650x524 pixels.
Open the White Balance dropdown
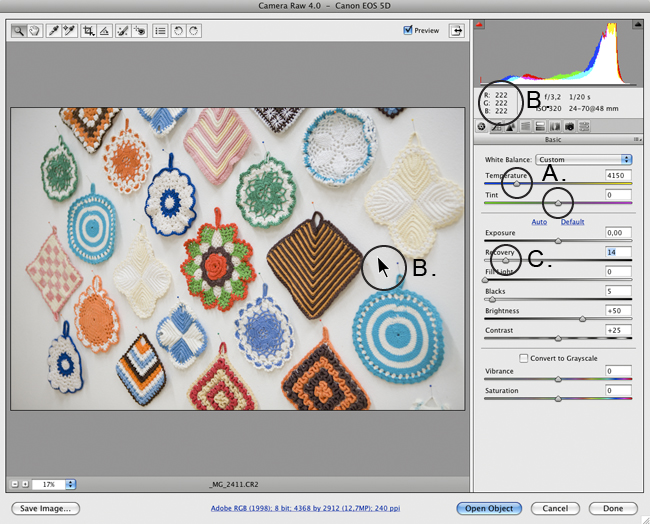pos(583,159)
